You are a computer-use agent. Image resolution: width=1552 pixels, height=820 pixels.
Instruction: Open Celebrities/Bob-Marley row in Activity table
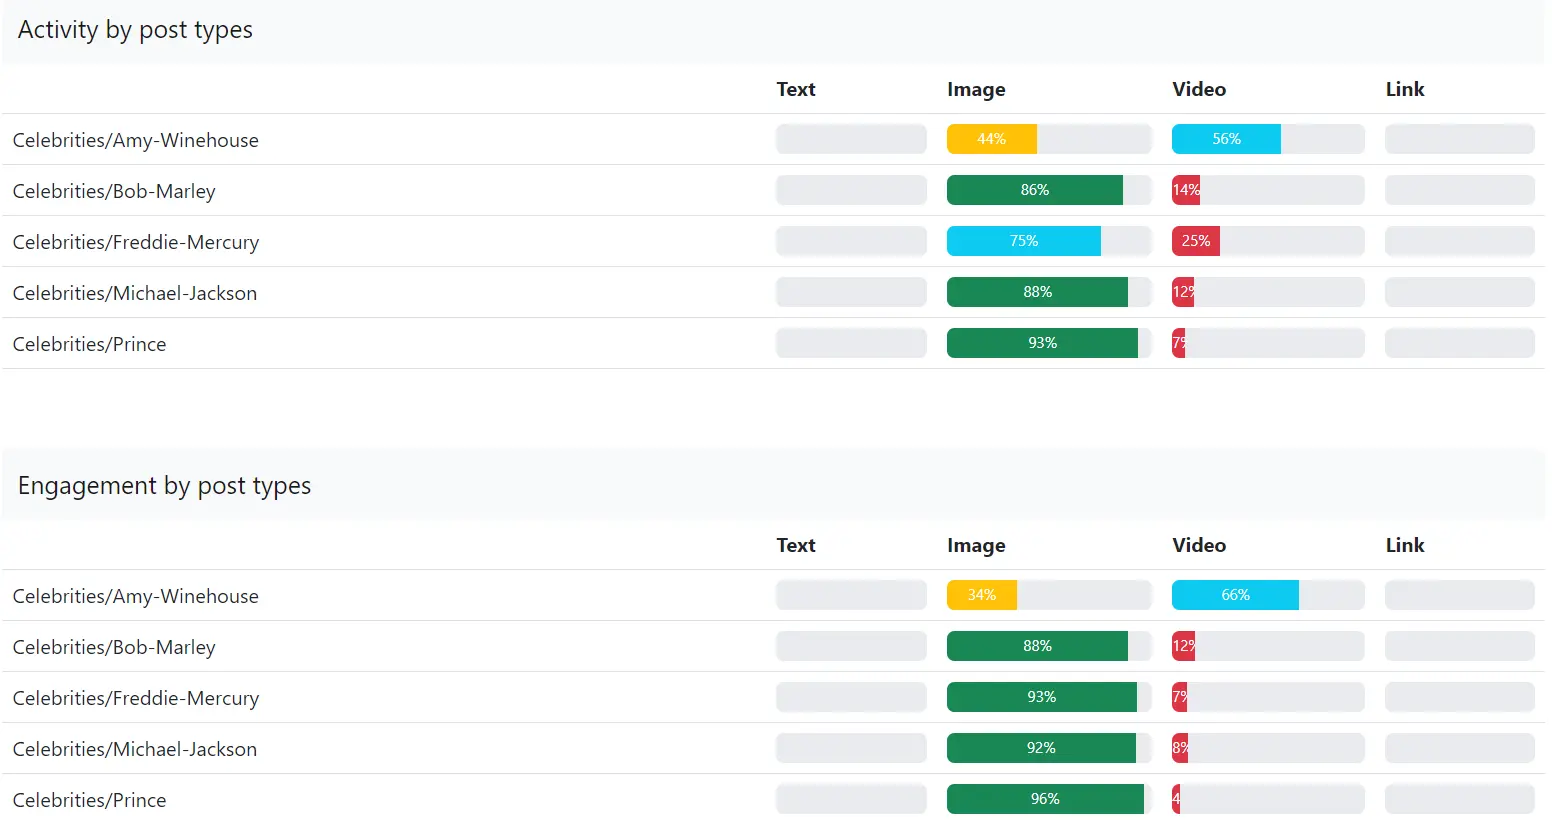tap(114, 191)
